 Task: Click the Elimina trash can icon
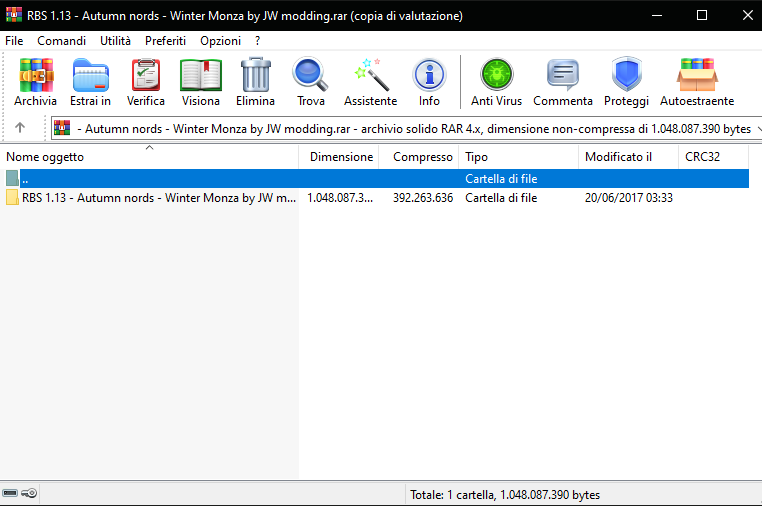point(255,82)
